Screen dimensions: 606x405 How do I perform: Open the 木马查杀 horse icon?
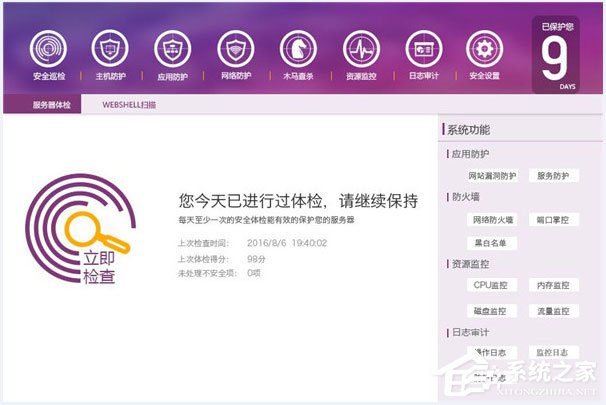click(x=298, y=49)
